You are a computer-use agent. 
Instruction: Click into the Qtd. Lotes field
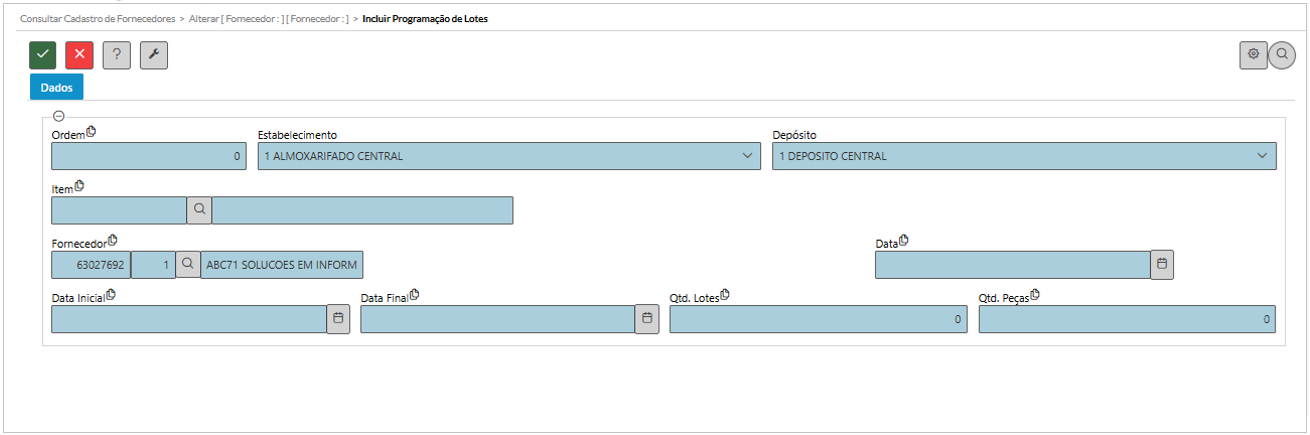[818, 319]
